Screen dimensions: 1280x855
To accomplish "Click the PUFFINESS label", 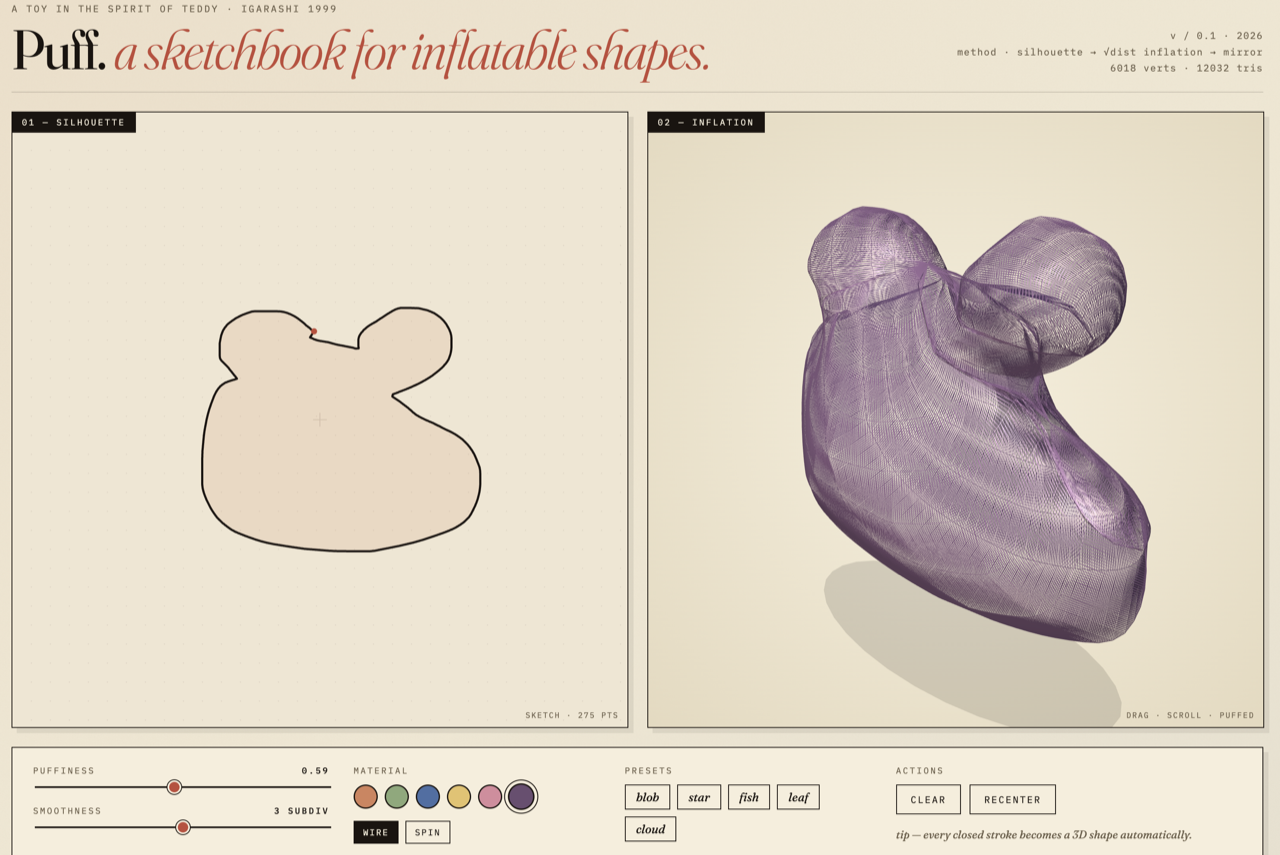I will point(64,771).
